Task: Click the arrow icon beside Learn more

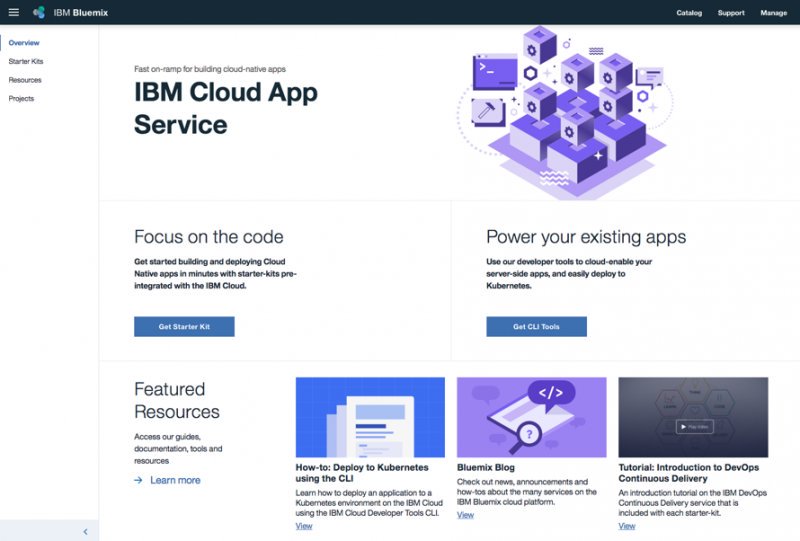Action: click(x=138, y=480)
